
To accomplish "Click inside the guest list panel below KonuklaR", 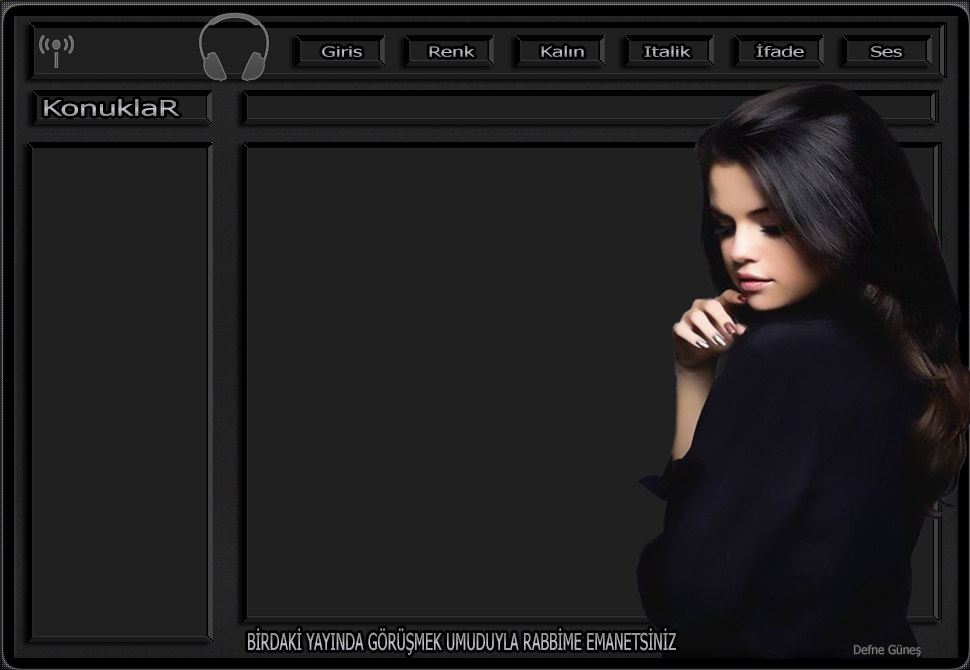I will [120, 390].
